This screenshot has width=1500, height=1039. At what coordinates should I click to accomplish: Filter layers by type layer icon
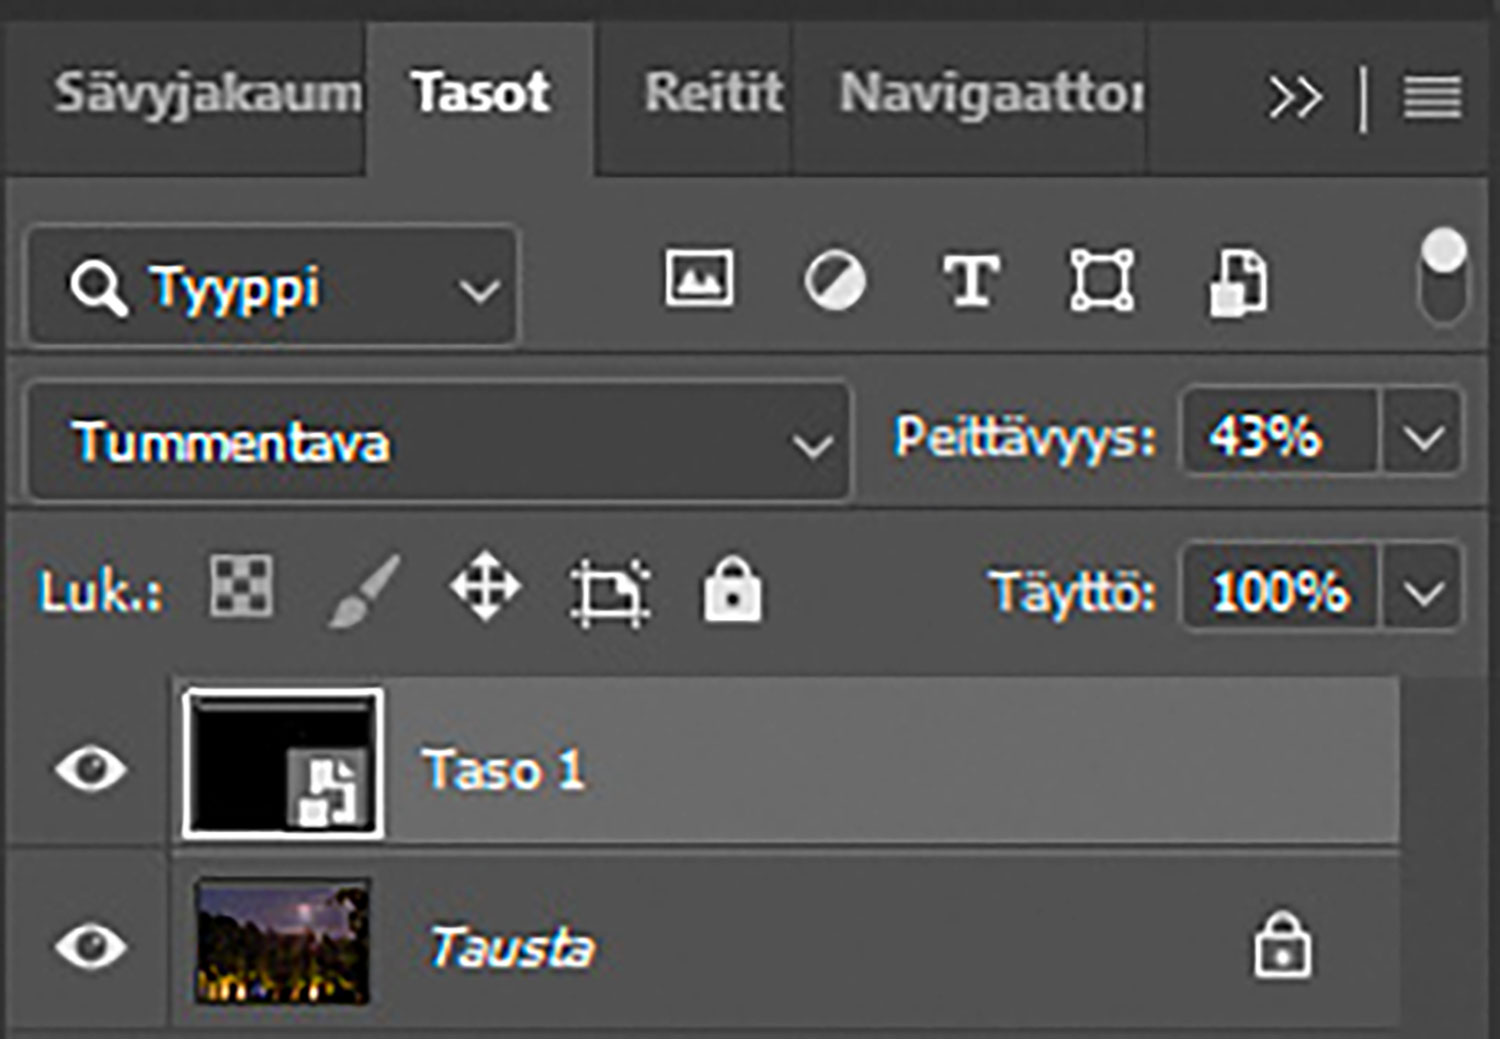(970, 281)
